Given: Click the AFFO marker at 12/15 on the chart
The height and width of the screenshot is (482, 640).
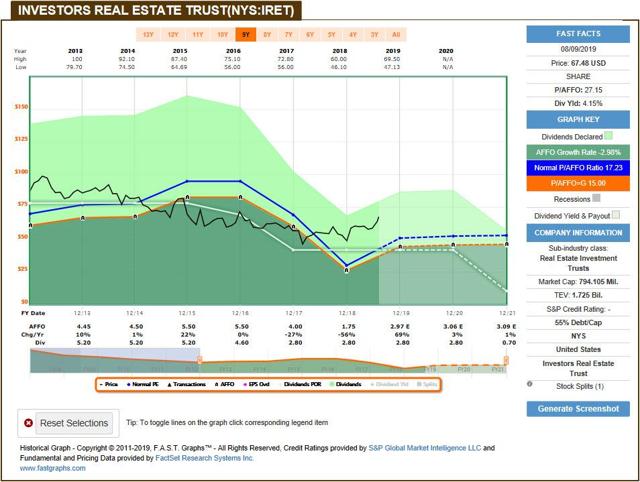Looking at the screenshot, I should click(187, 197).
